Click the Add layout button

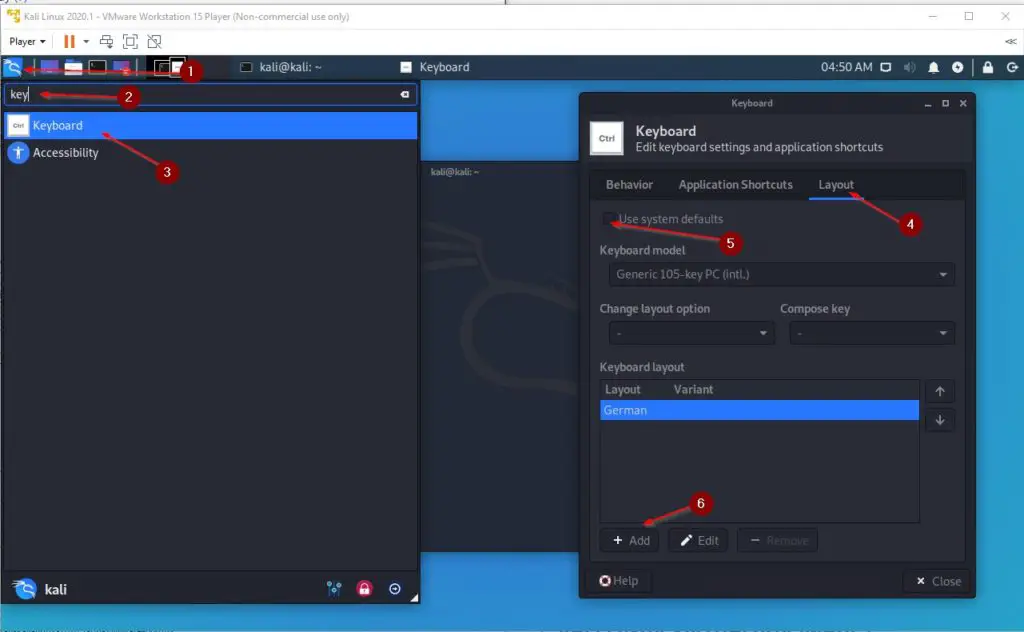pyautogui.click(x=631, y=541)
